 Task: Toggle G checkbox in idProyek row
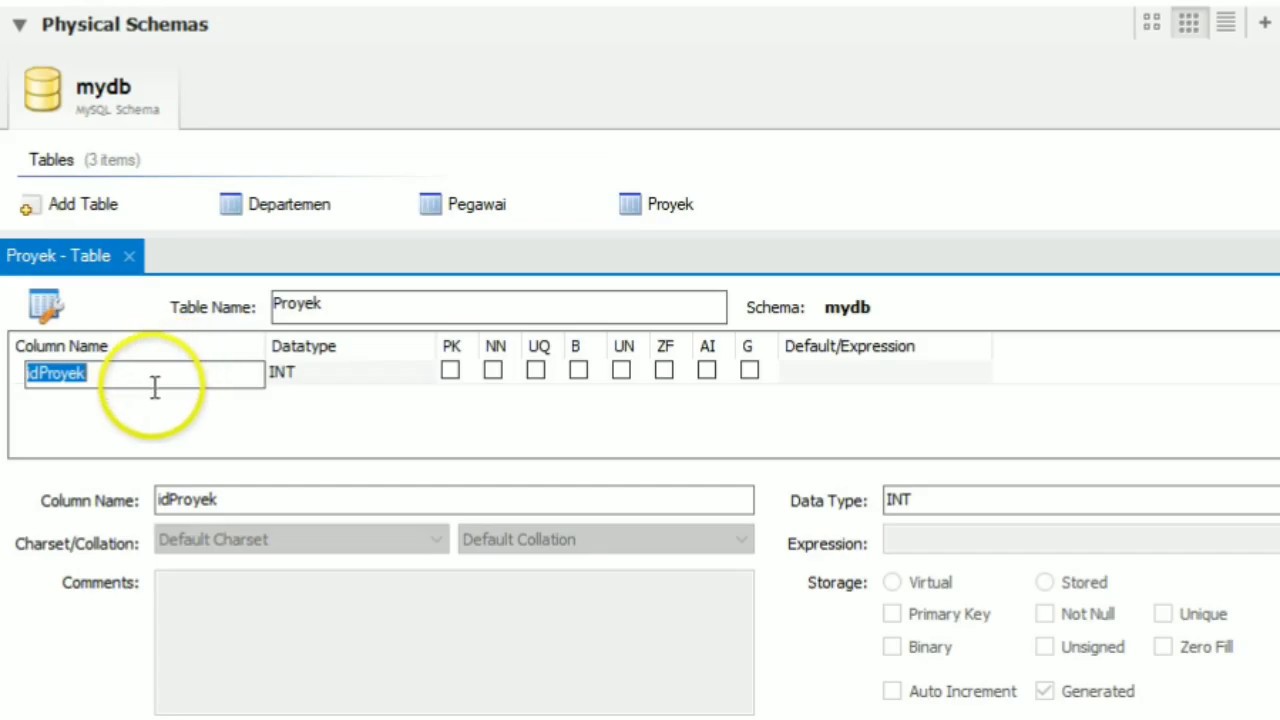pos(750,371)
